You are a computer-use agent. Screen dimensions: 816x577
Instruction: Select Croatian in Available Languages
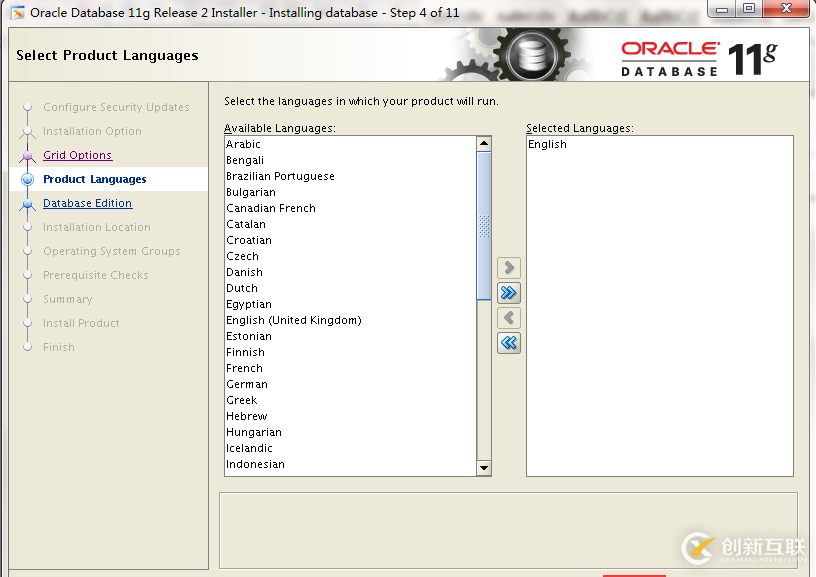350,240
